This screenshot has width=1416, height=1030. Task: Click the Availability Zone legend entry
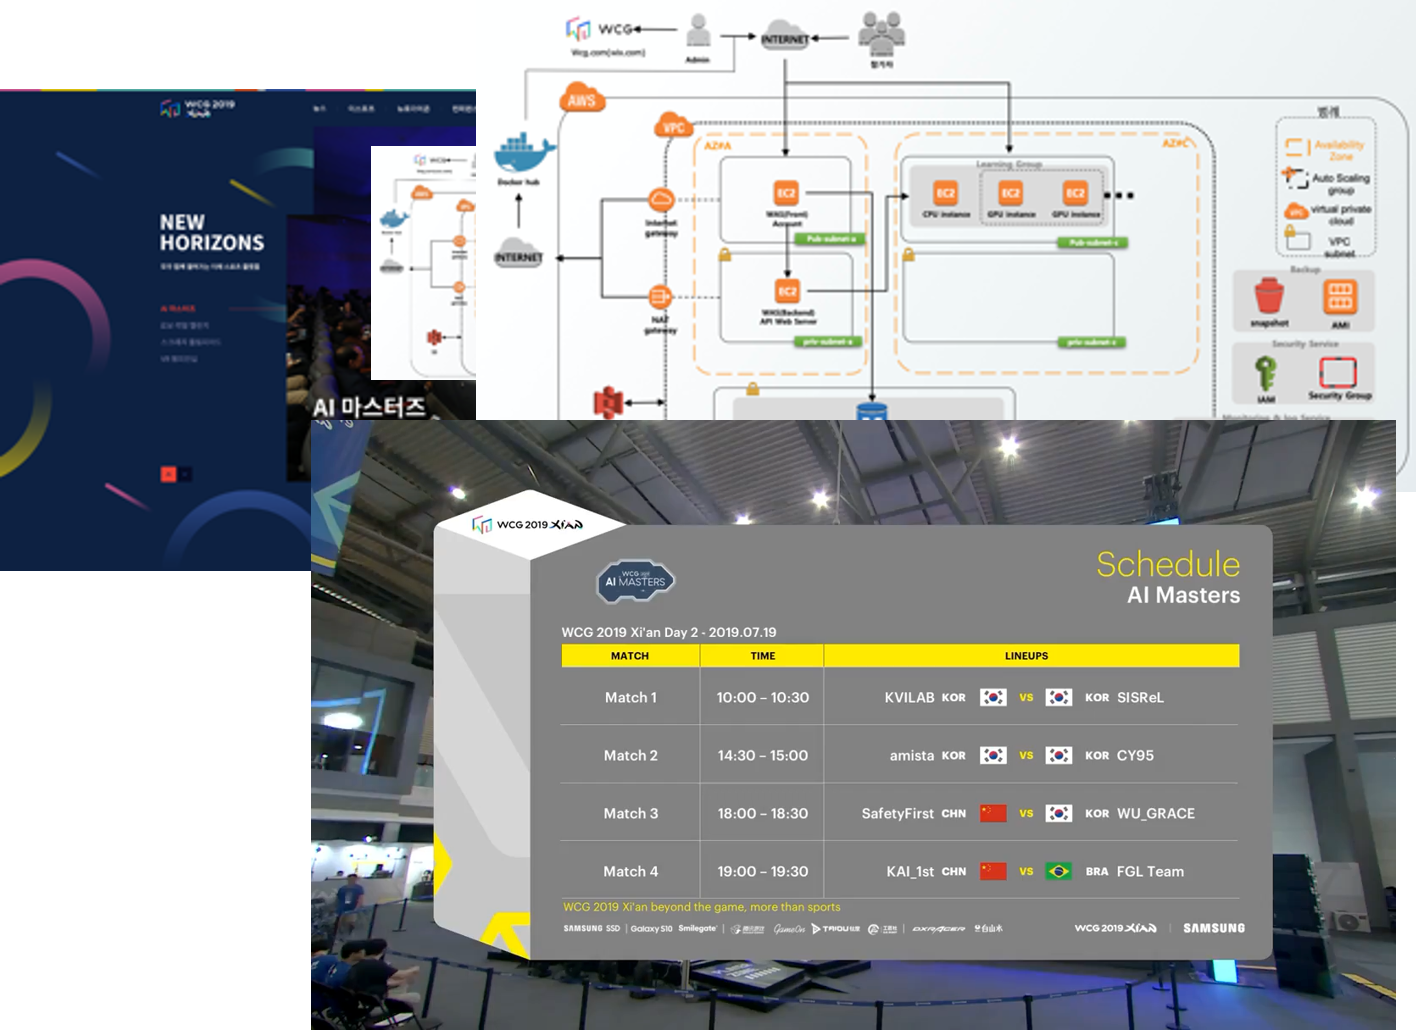point(1326,150)
